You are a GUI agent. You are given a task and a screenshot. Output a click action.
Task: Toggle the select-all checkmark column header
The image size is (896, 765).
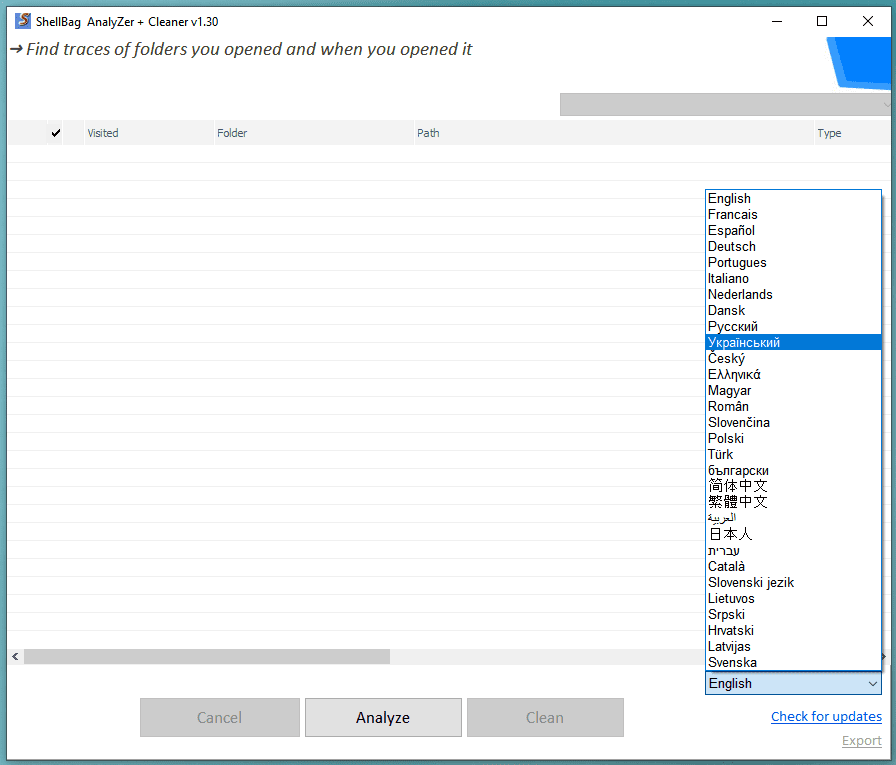click(55, 133)
